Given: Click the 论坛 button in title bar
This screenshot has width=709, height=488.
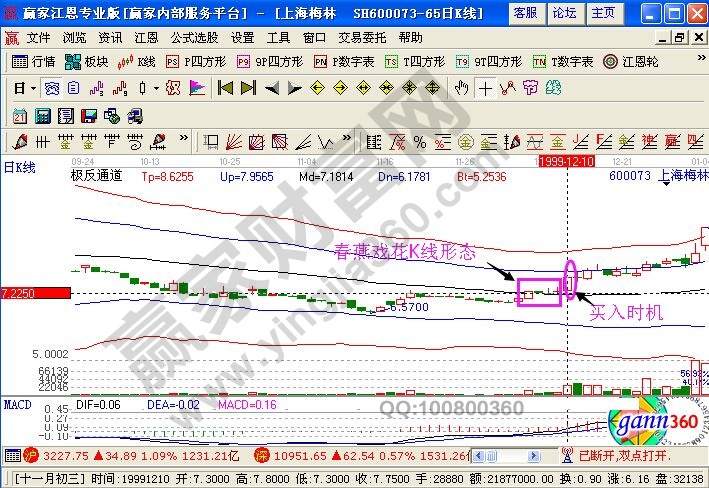Looking at the screenshot, I should click(565, 14).
